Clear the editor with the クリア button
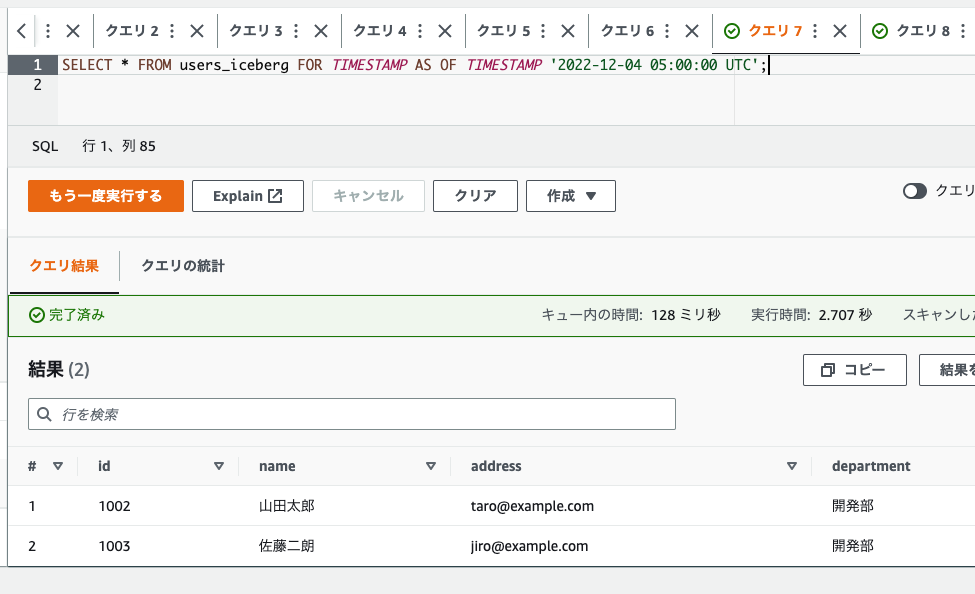975x594 pixels. coord(475,196)
